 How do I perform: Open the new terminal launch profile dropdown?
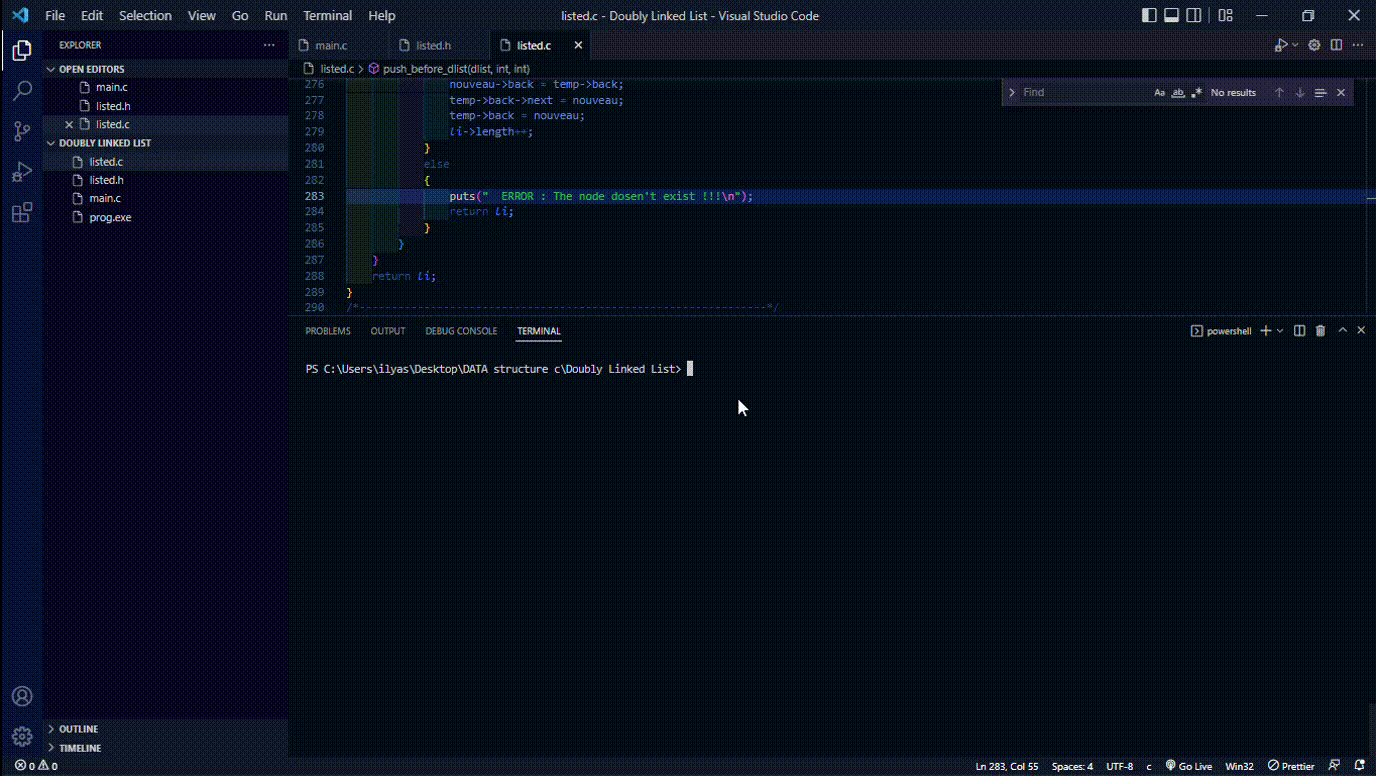point(1280,331)
